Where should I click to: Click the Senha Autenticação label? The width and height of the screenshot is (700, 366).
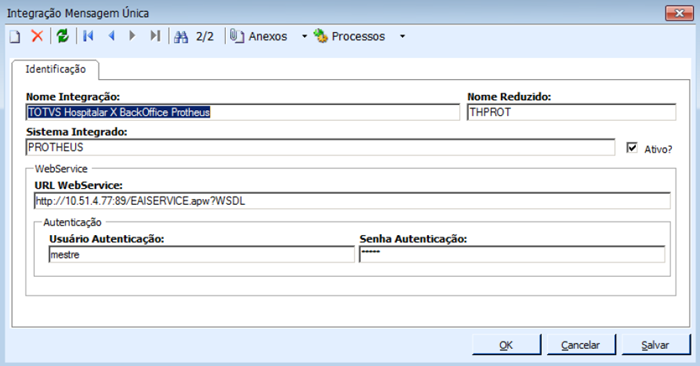413,239
